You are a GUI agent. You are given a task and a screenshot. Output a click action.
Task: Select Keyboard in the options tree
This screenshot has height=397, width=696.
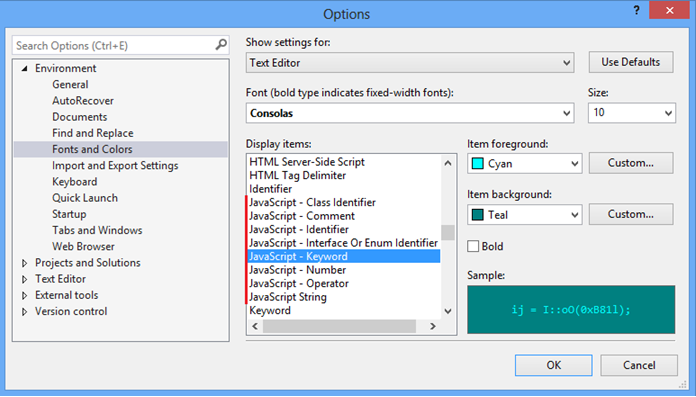(75, 182)
